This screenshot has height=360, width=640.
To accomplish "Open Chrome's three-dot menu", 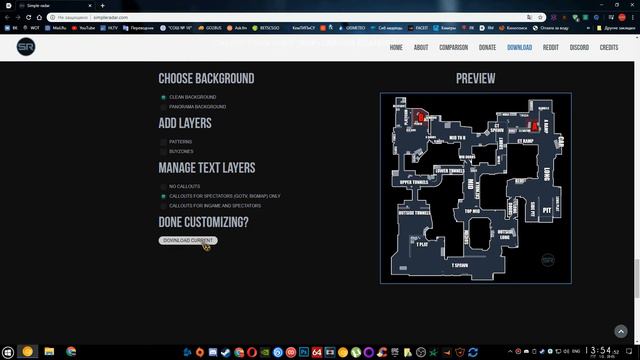I will pos(633,18).
